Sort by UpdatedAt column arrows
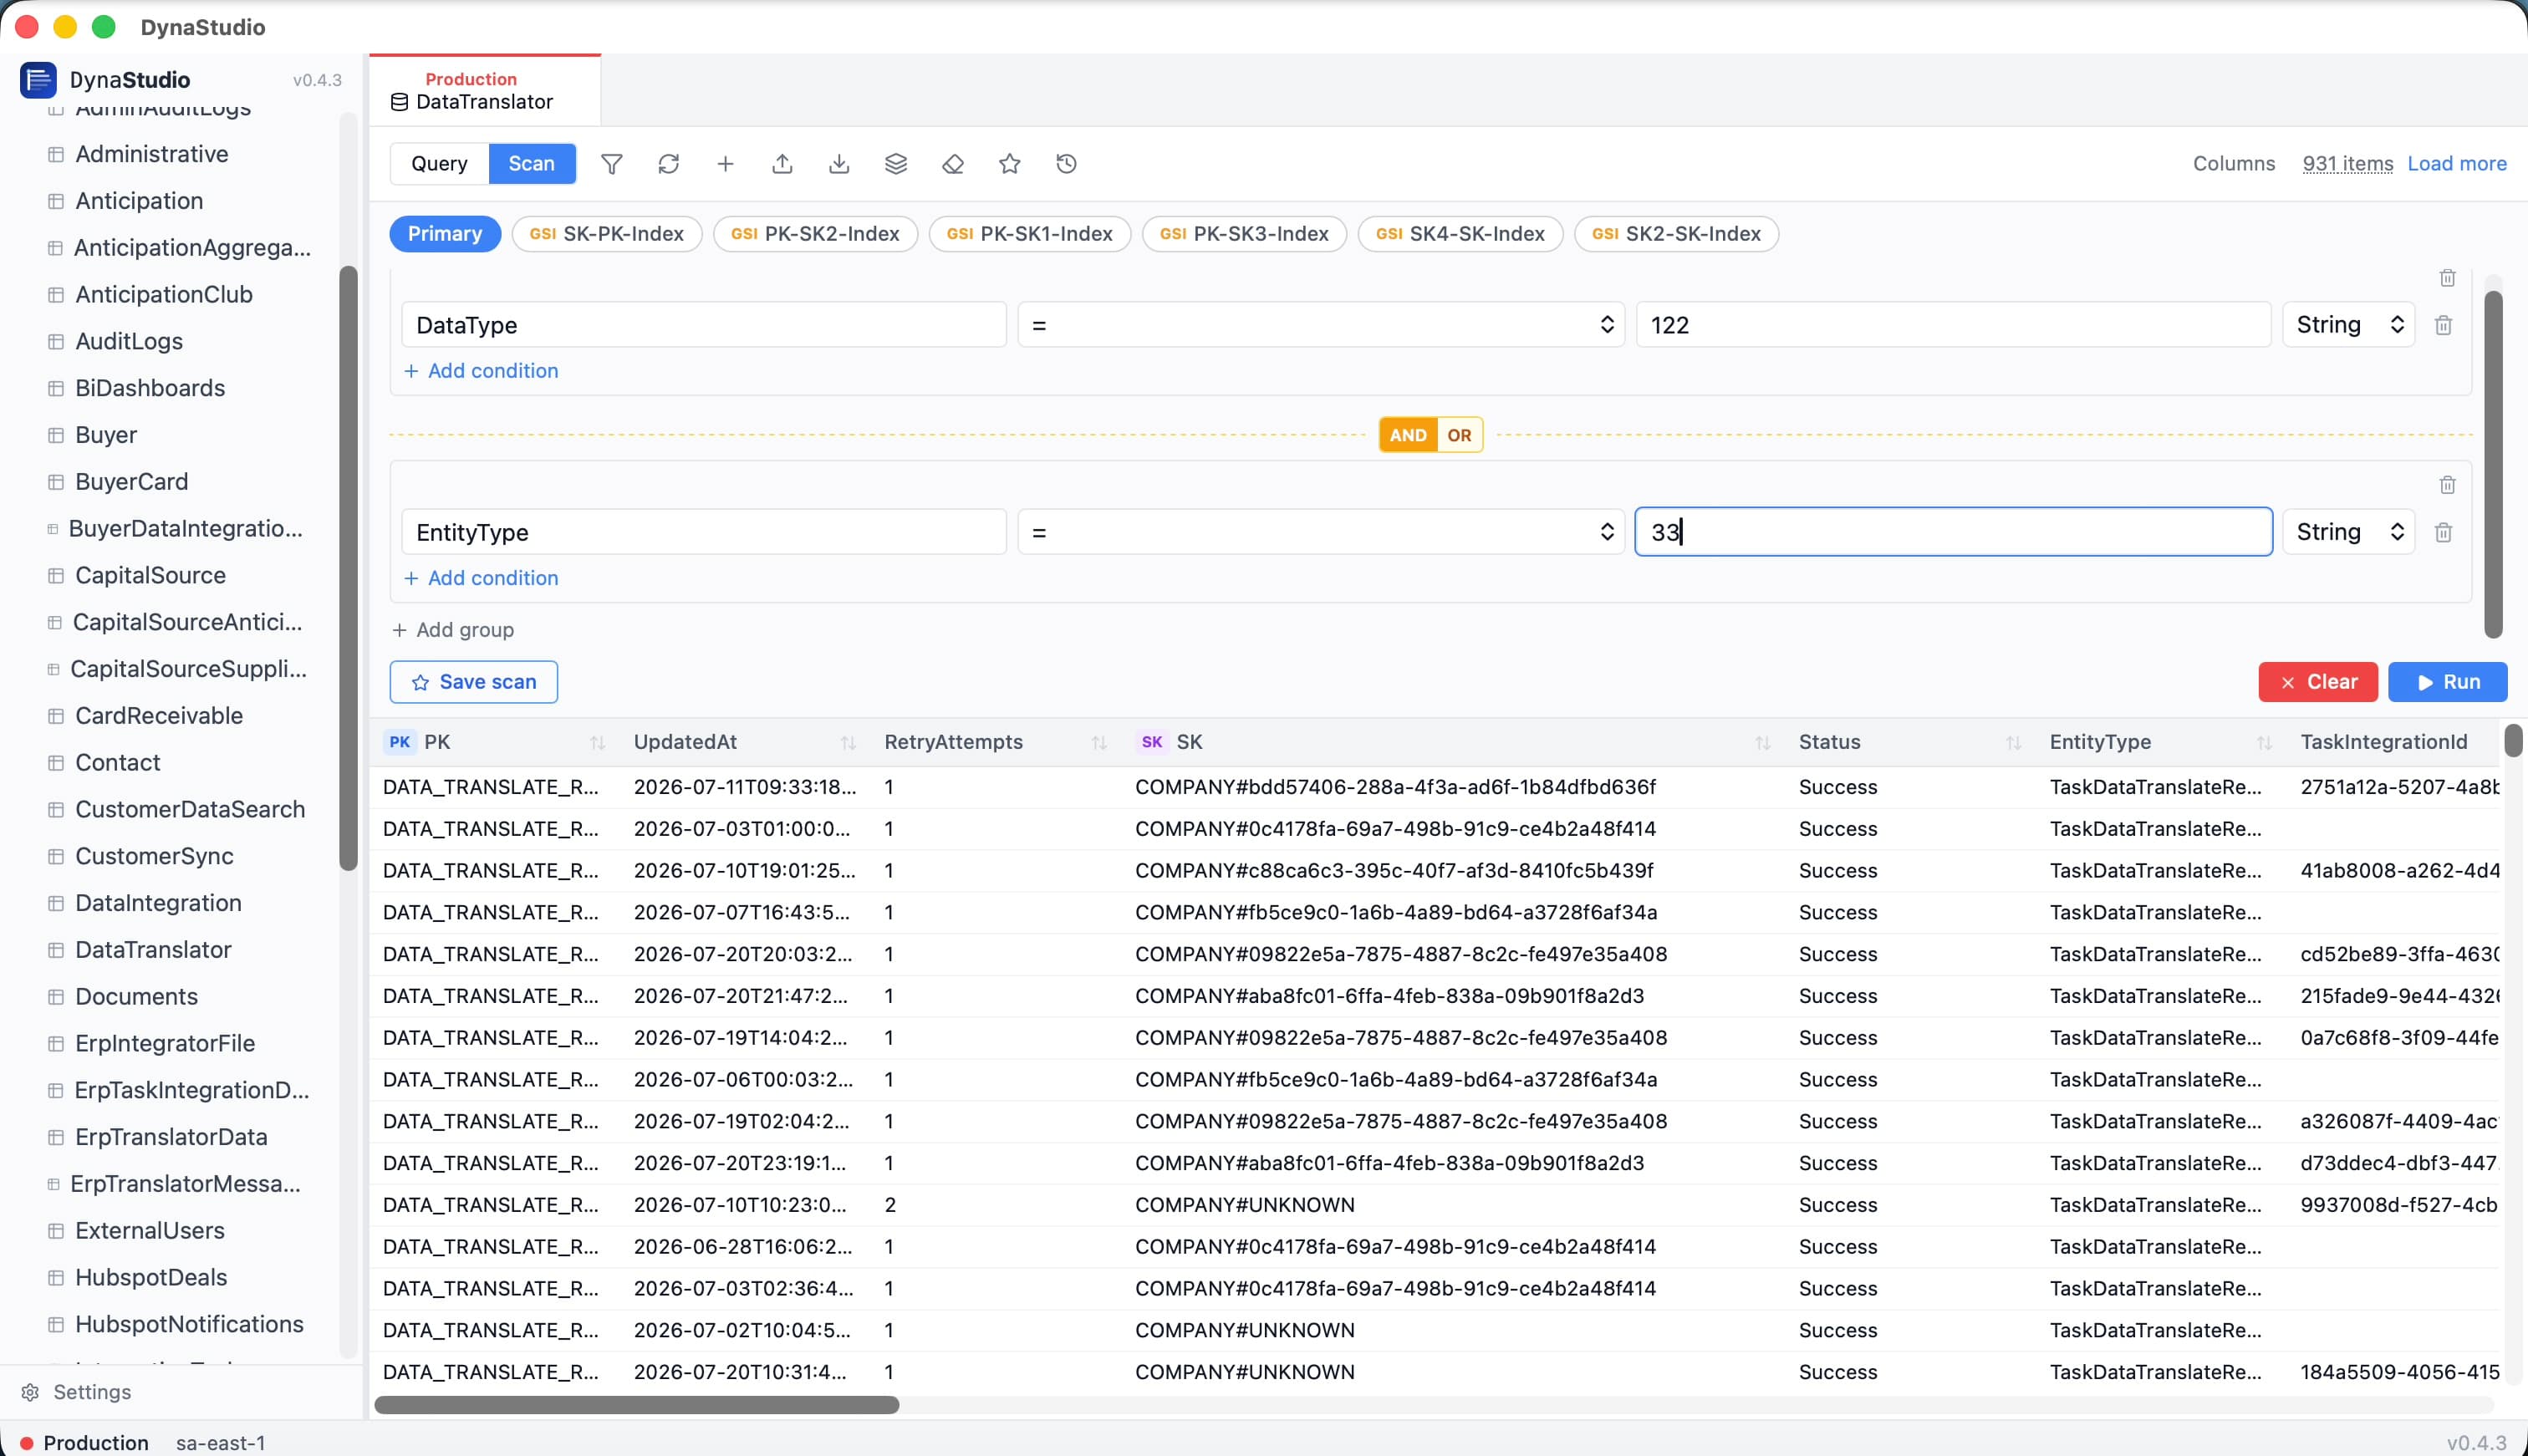Viewport: 2528px width, 1456px height. 848,743
